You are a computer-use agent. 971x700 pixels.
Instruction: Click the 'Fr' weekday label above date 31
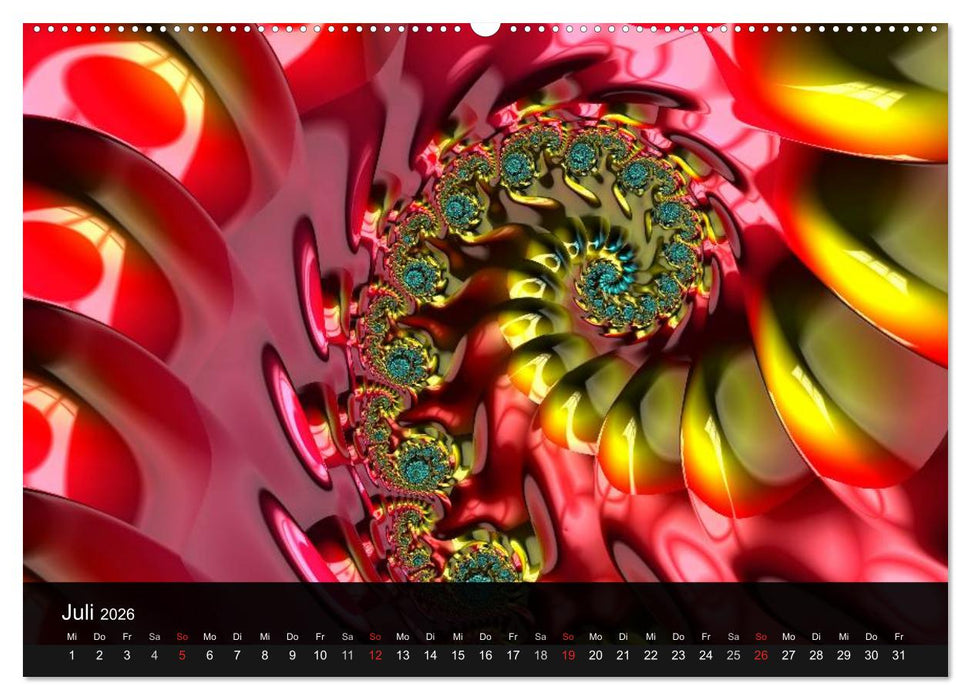pyautogui.click(x=899, y=637)
